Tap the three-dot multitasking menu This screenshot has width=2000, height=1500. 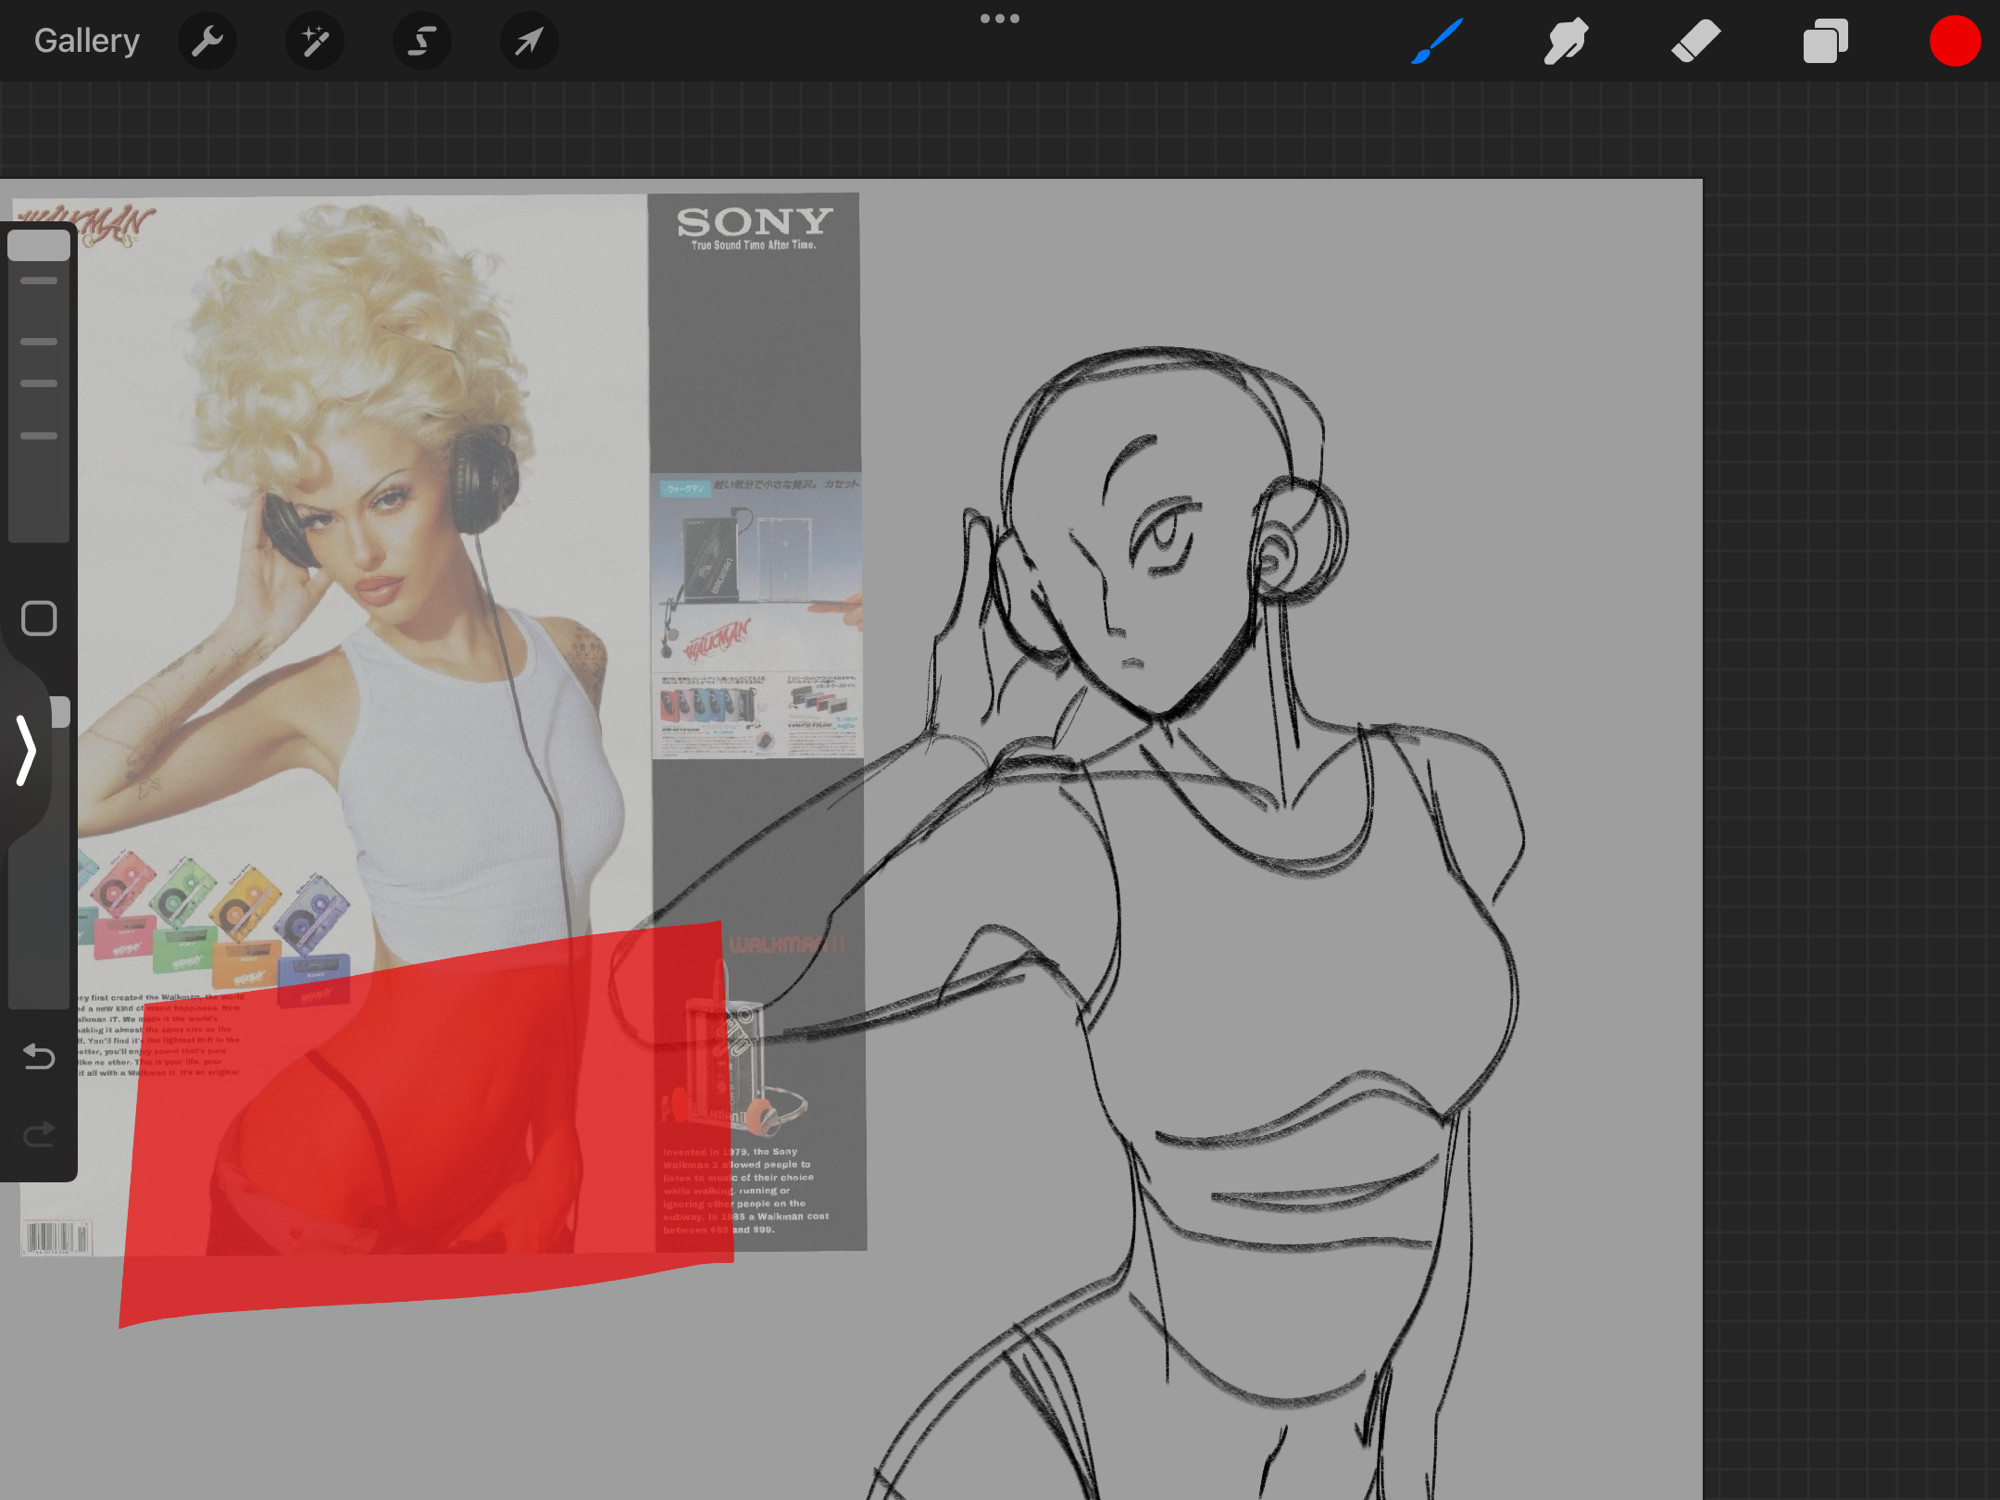999,18
